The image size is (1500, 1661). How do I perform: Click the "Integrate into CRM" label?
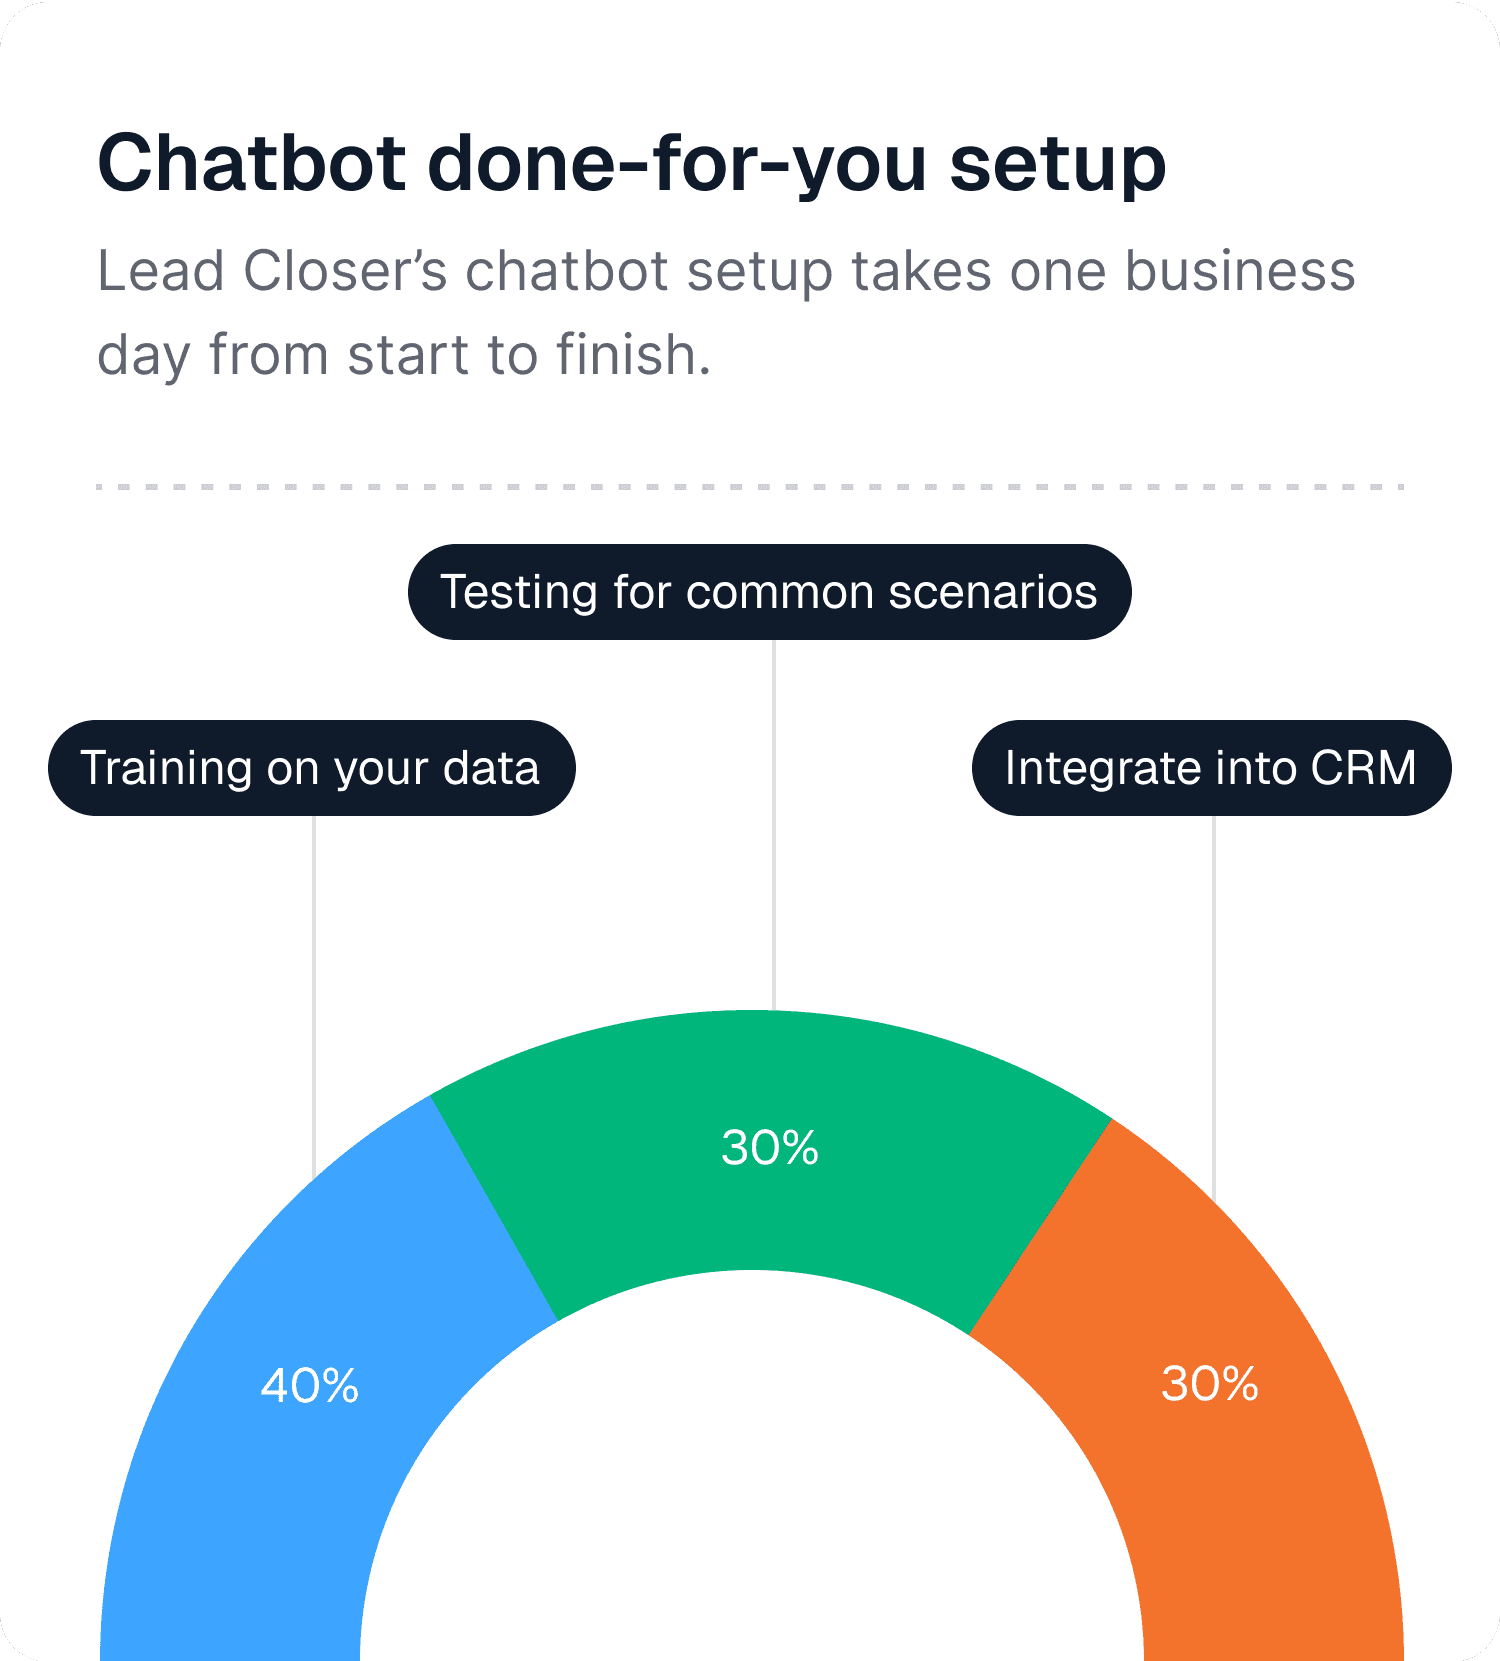(x=1211, y=768)
